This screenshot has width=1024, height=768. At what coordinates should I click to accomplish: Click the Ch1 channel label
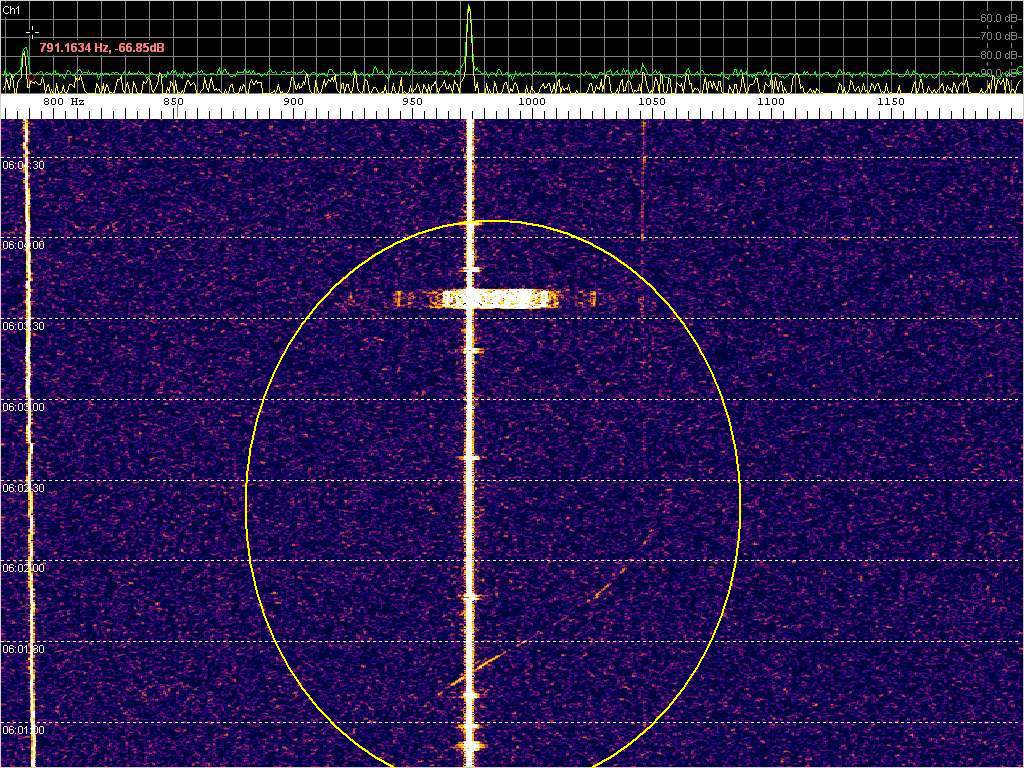[x=11, y=9]
